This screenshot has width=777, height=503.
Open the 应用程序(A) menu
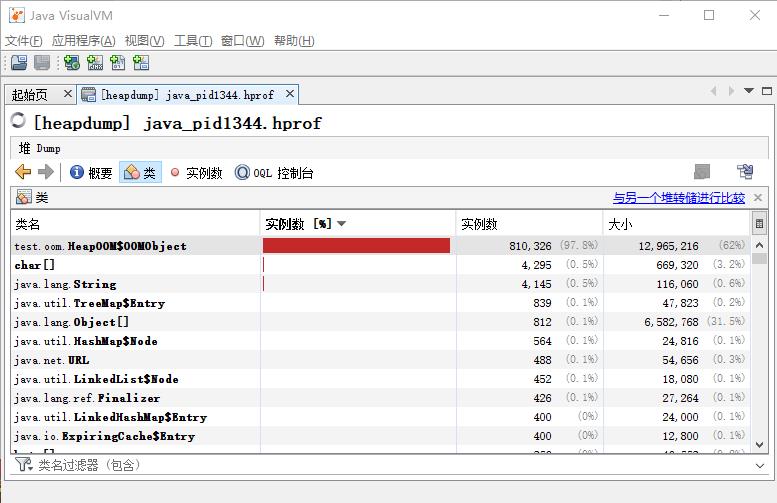(84, 41)
